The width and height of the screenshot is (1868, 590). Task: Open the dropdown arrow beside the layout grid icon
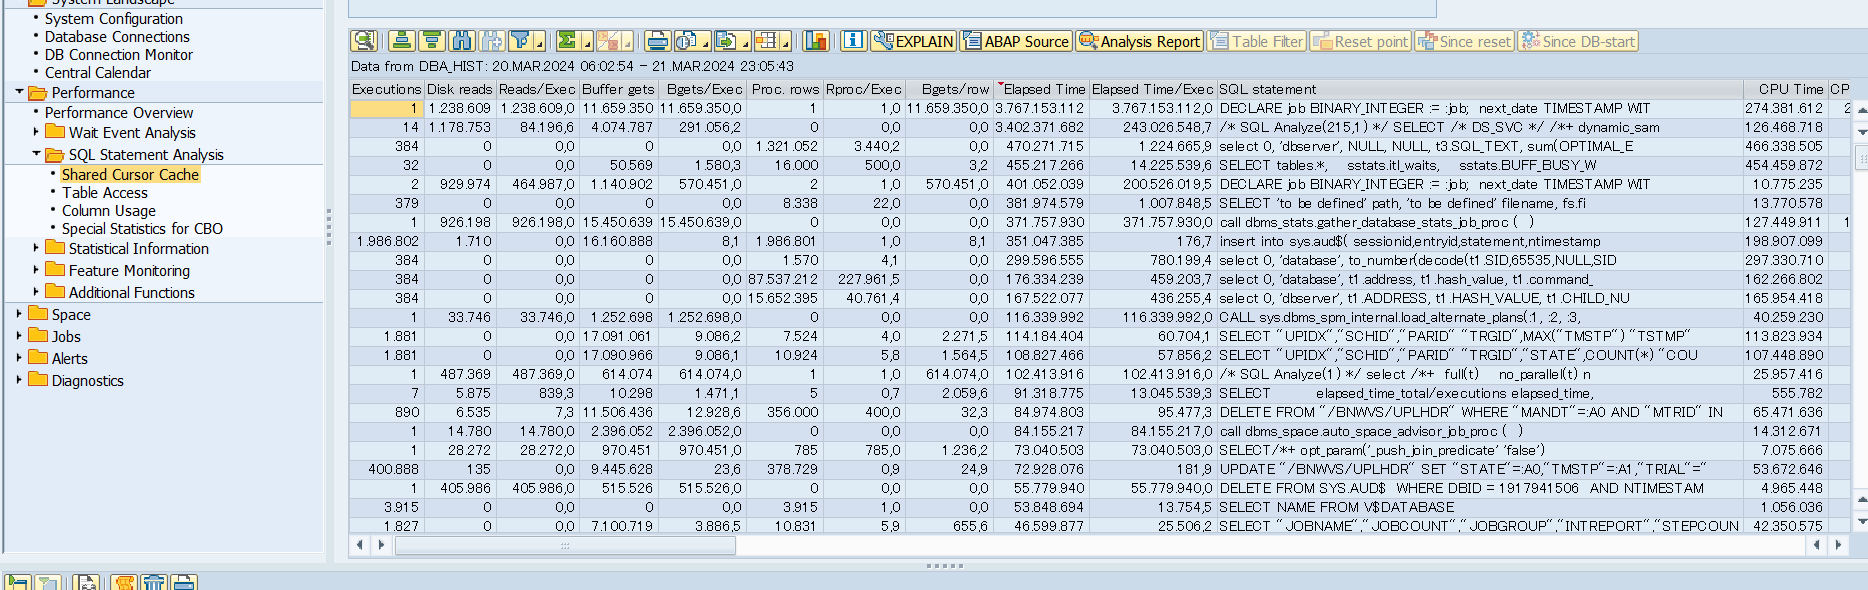786,43
